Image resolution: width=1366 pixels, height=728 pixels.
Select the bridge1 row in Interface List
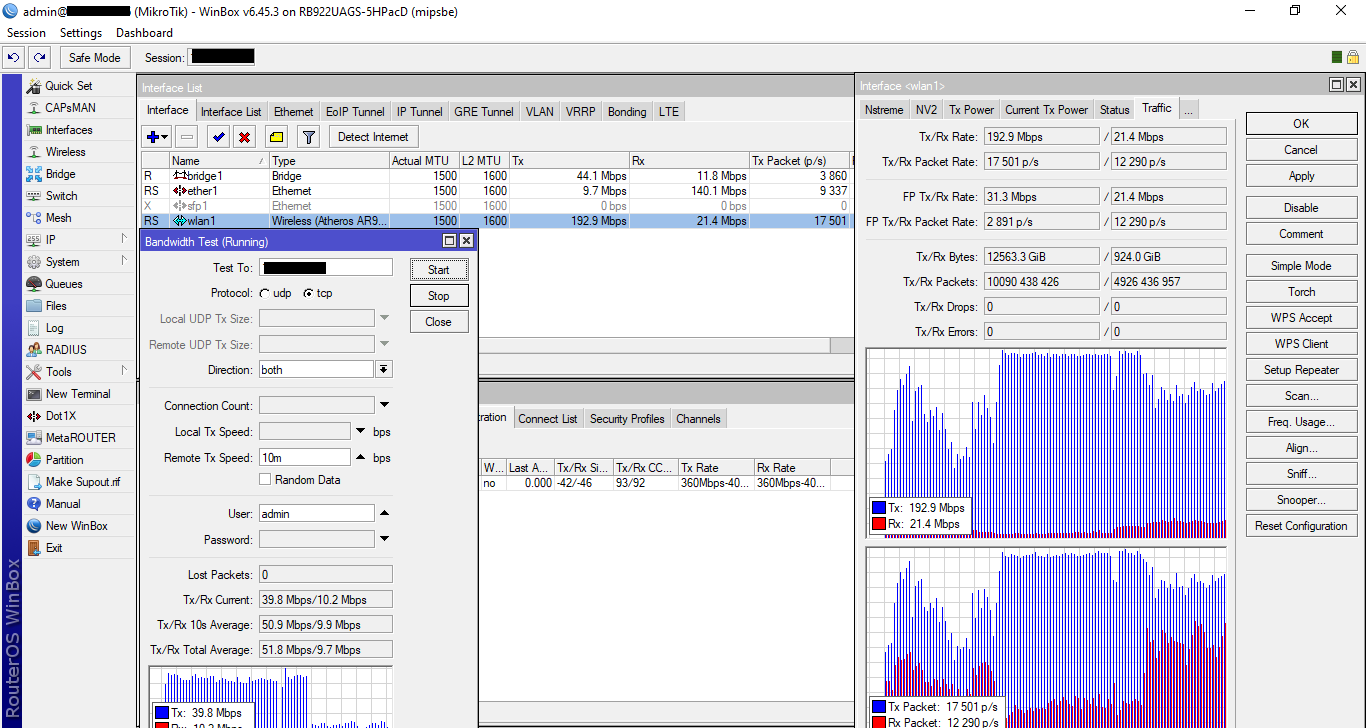[496, 176]
